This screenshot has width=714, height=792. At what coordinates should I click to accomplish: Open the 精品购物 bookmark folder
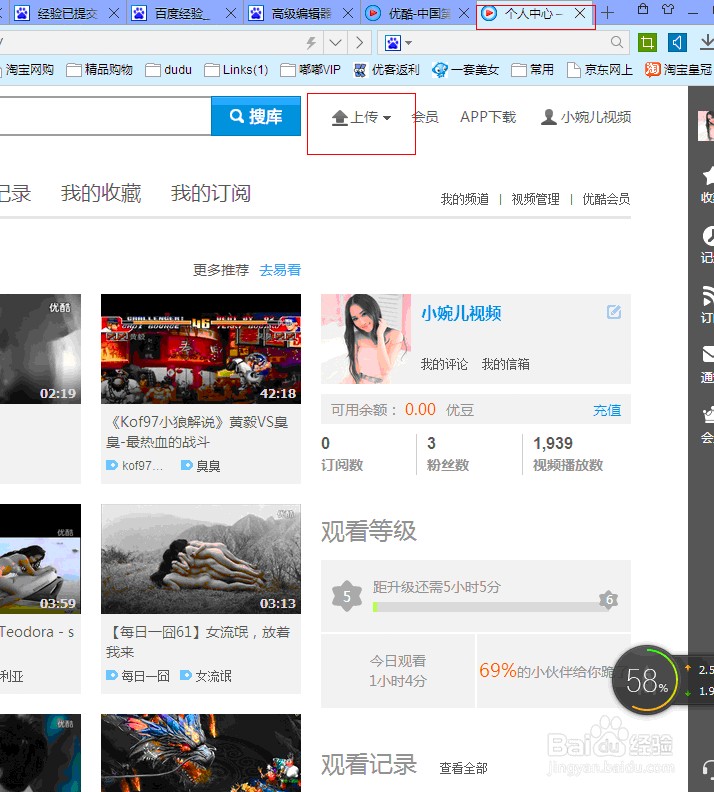pyautogui.click(x=99, y=70)
